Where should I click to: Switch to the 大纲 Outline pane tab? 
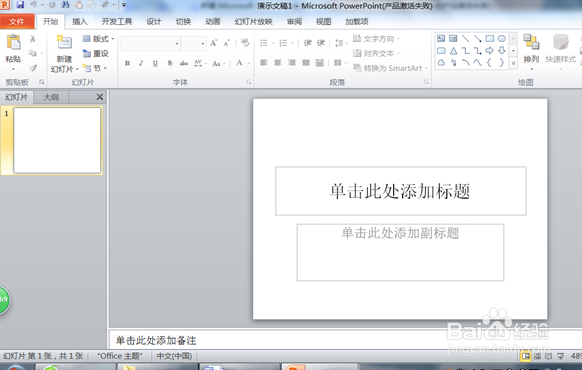tap(51, 97)
